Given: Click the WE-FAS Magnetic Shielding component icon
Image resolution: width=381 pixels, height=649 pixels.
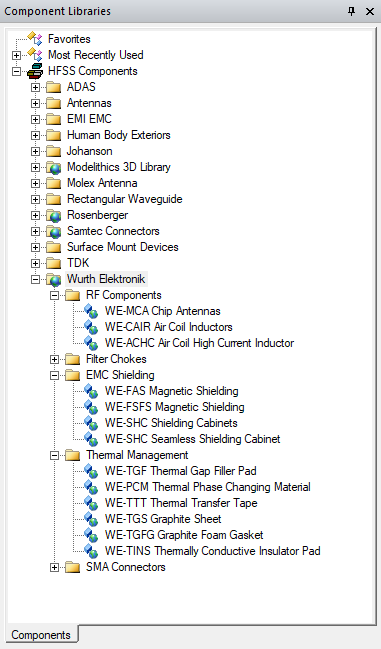Looking at the screenshot, I should point(91,392).
